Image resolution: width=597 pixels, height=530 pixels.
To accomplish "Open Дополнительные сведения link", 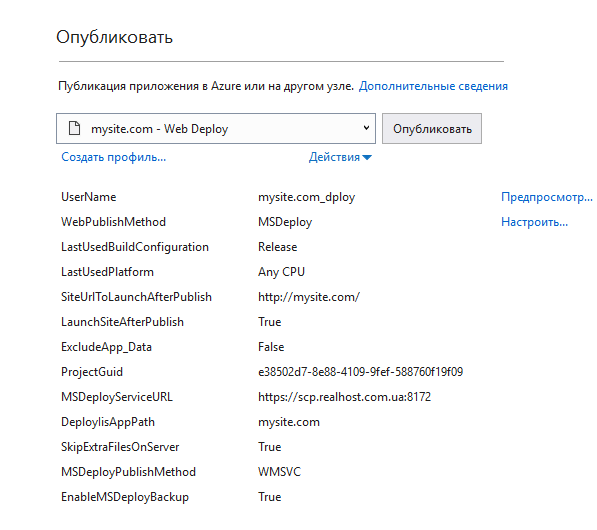I will click(x=433, y=86).
